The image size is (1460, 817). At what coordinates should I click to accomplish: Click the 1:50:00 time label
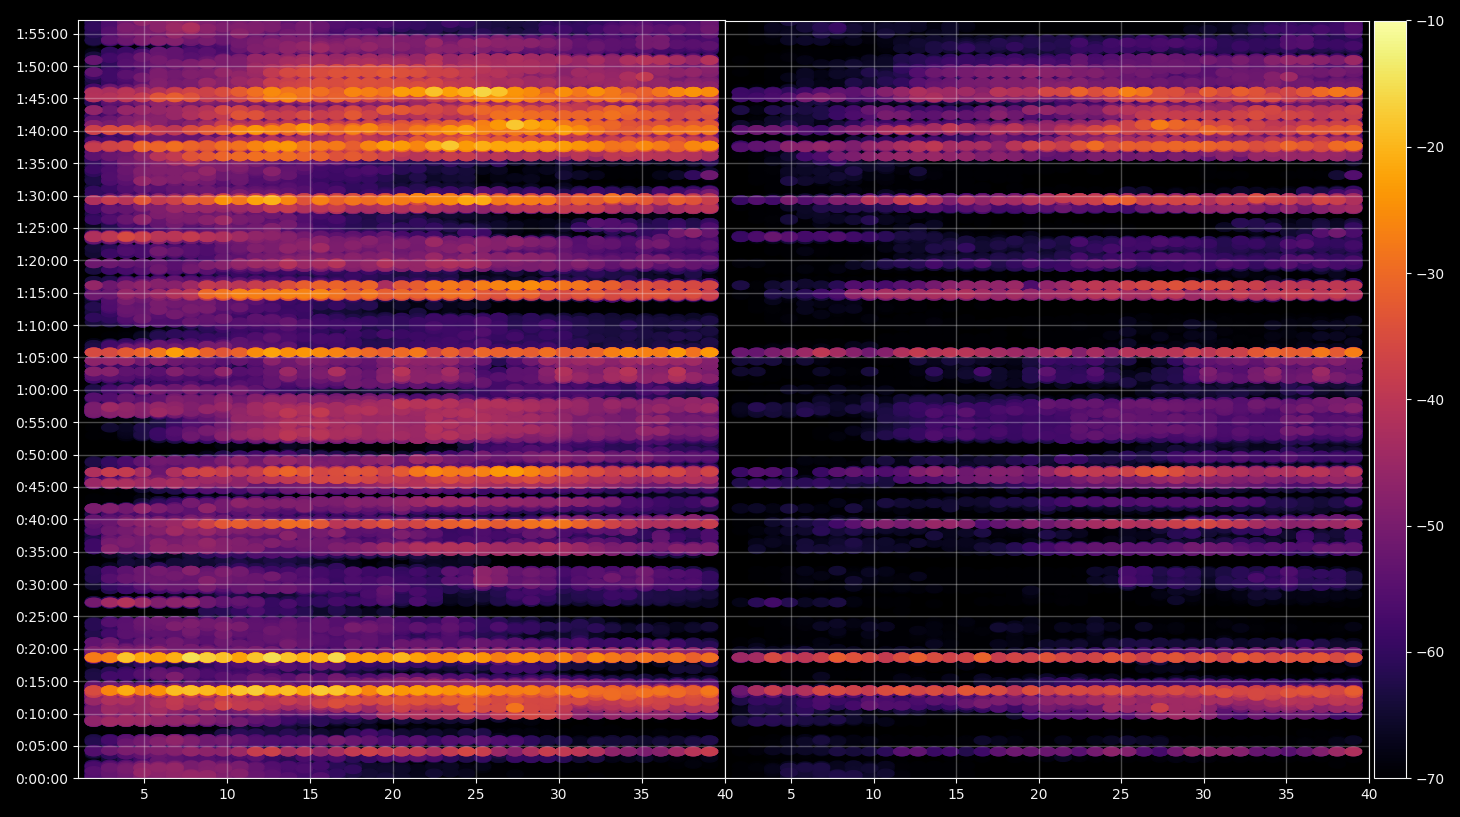coord(42,67)
